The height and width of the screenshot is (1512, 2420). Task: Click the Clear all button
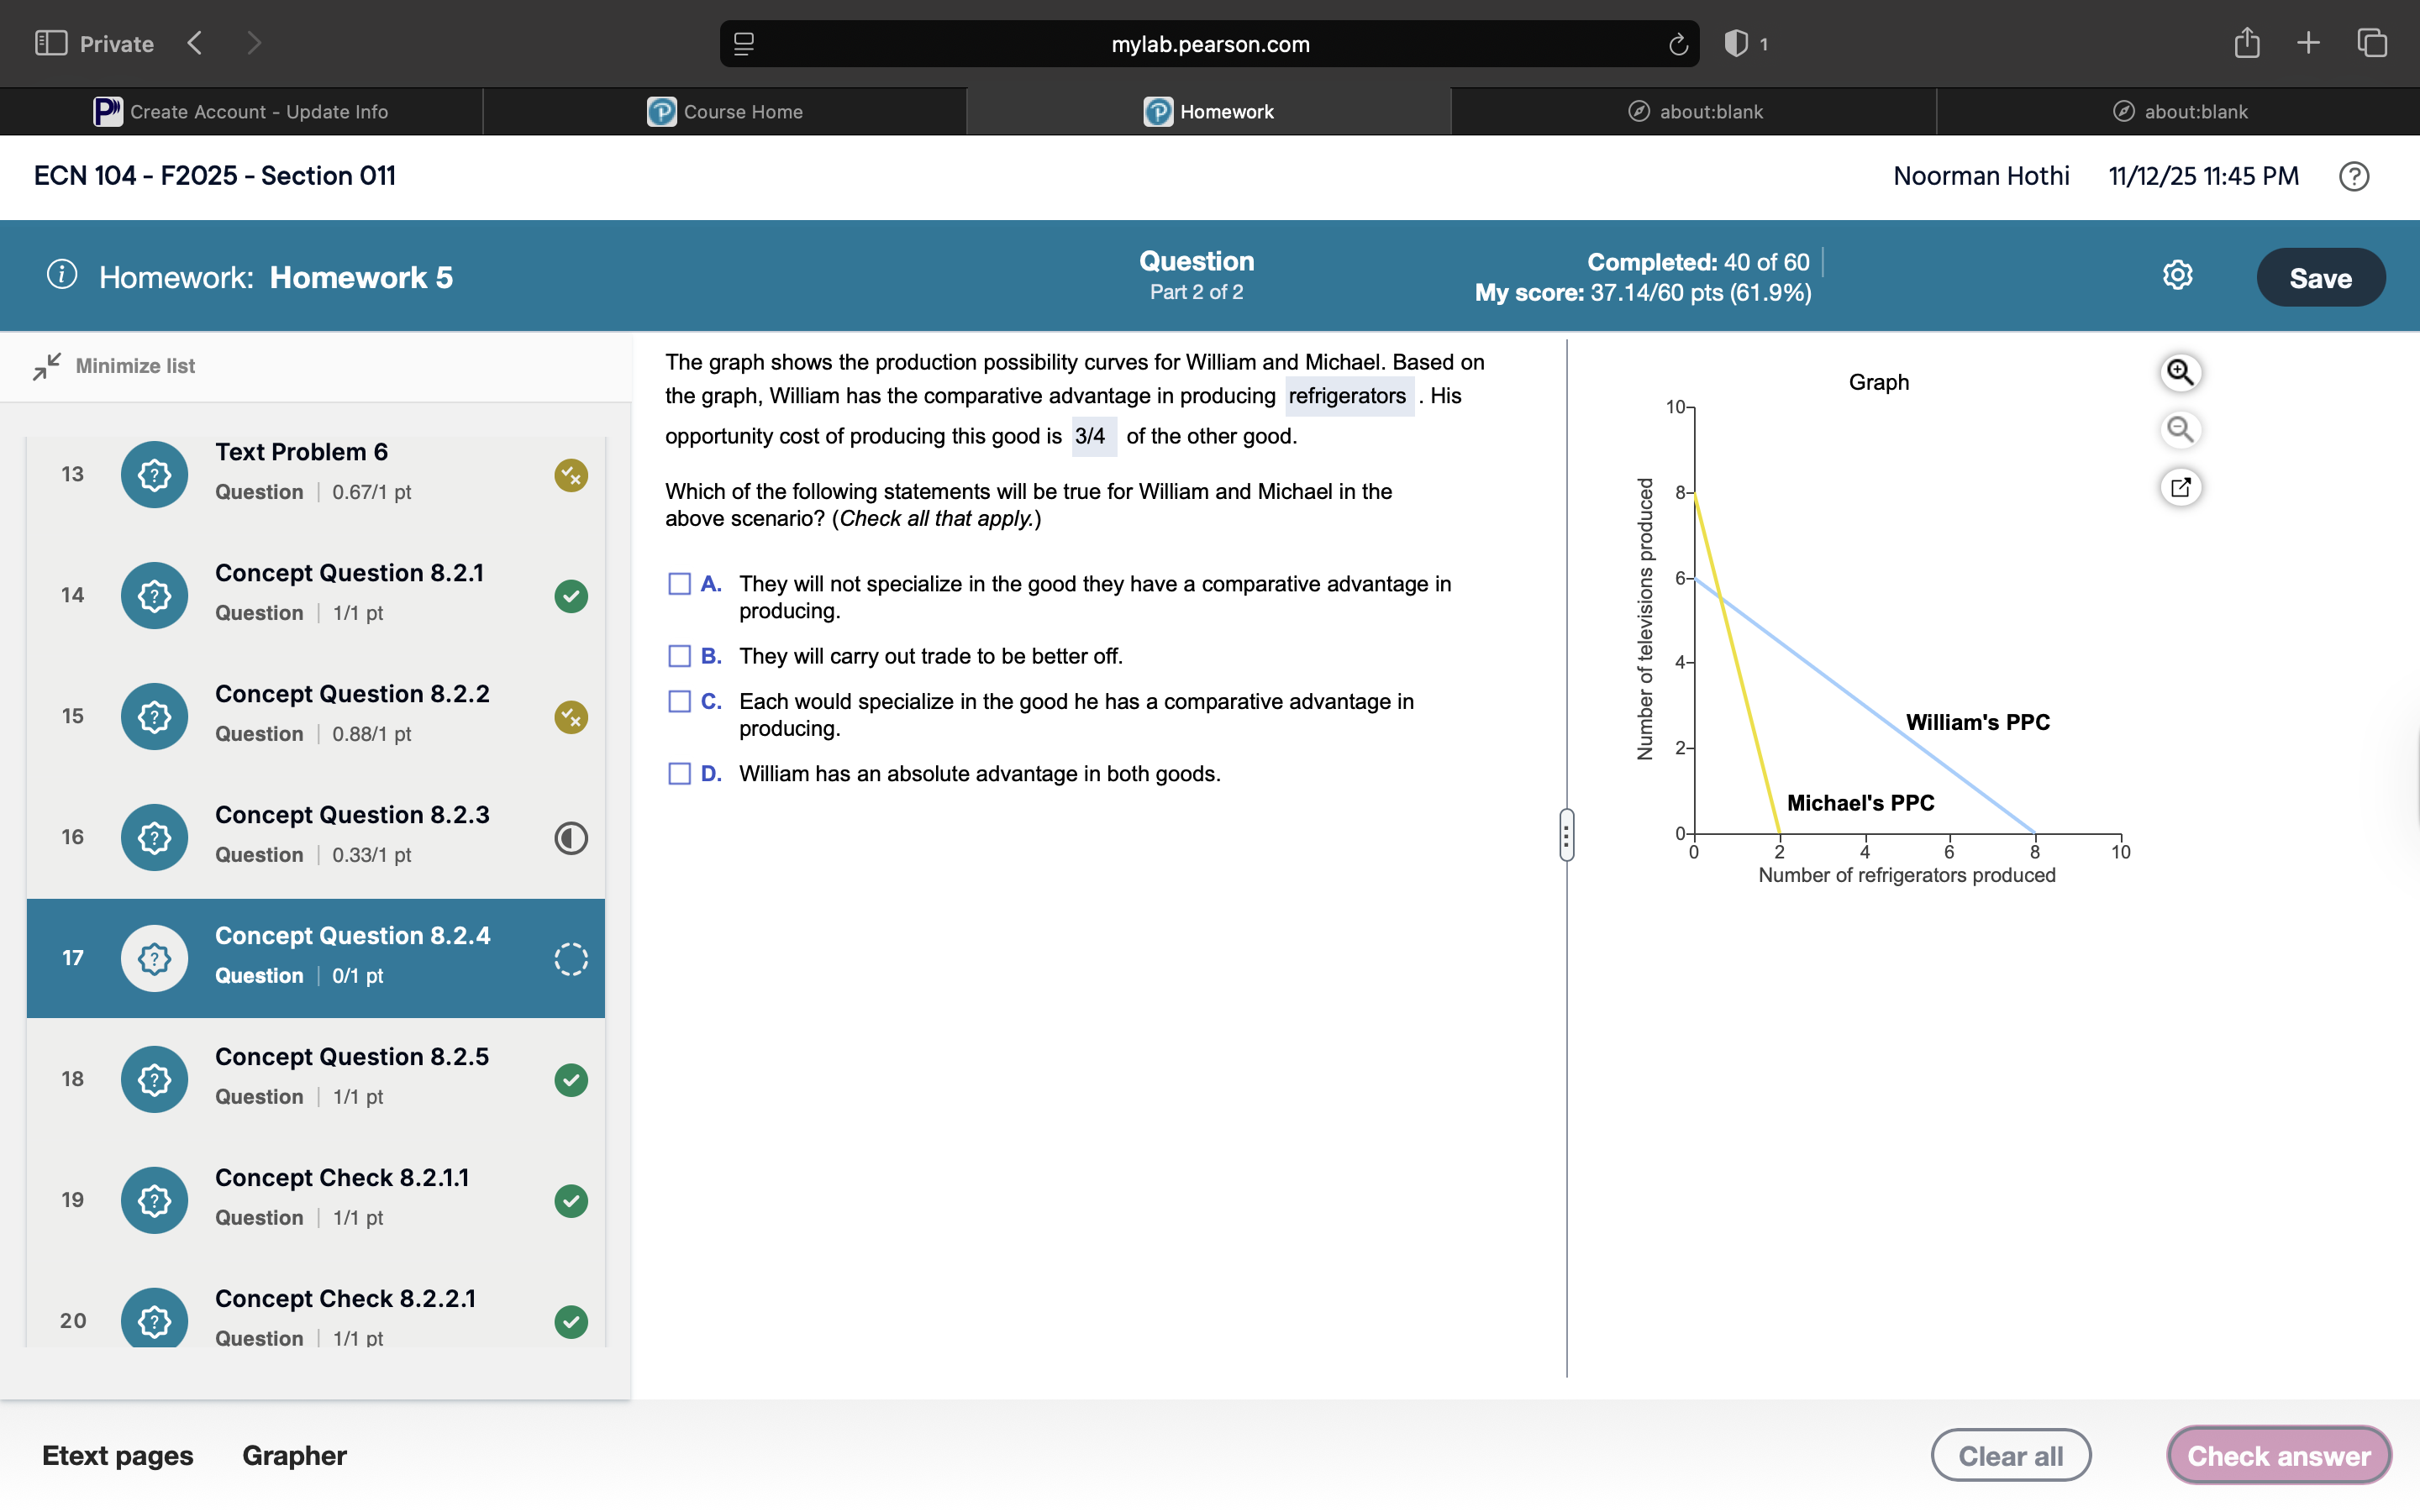click(2009, 1455)
